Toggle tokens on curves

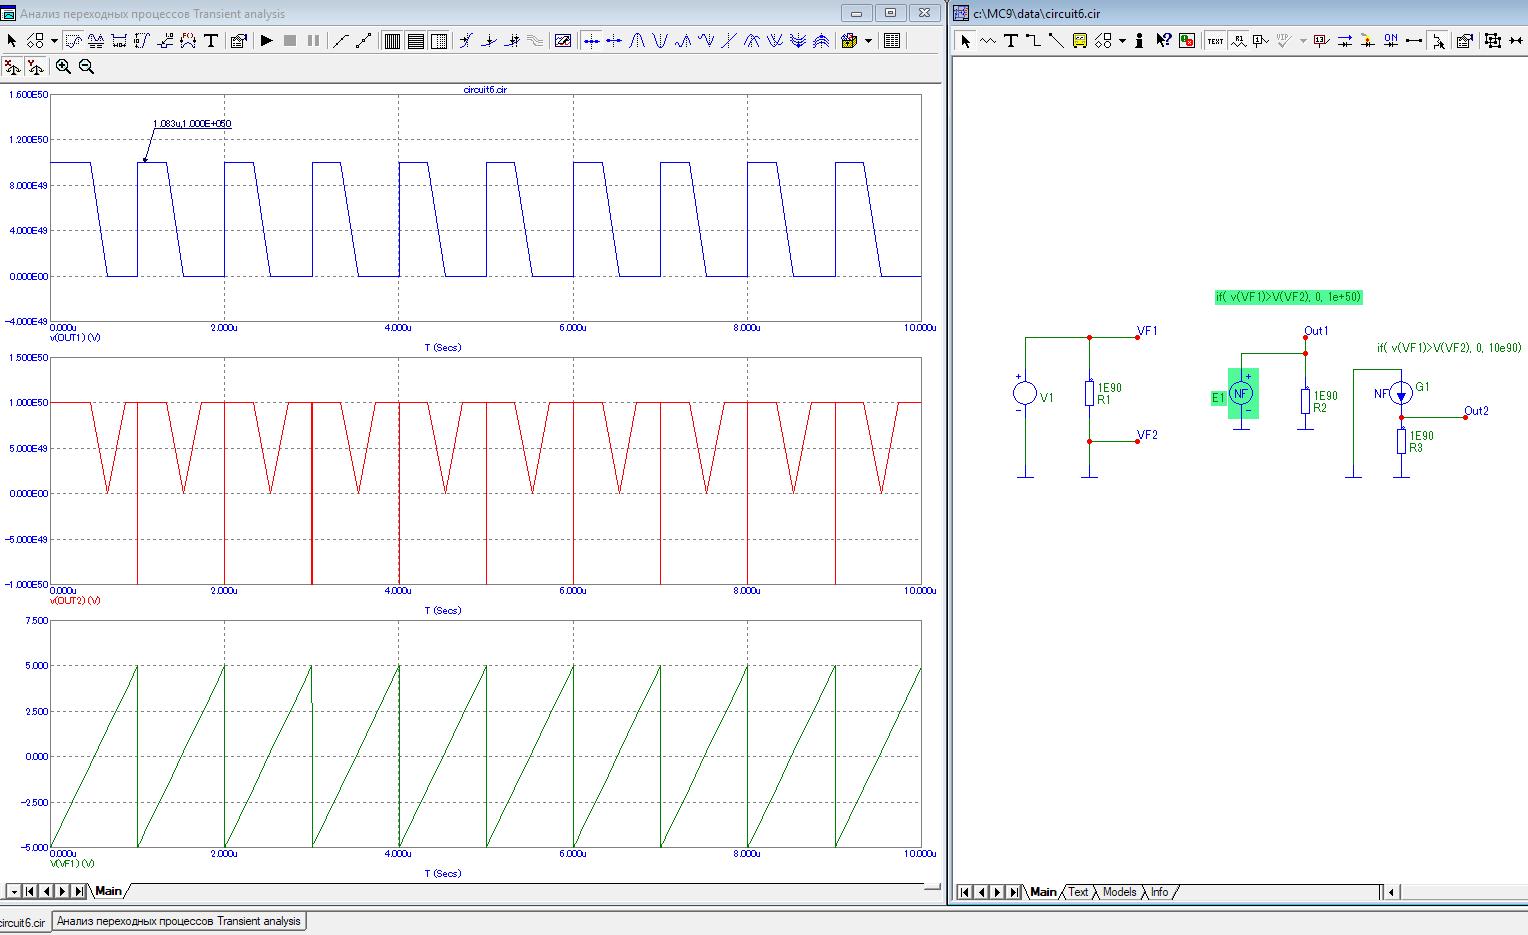364,41
